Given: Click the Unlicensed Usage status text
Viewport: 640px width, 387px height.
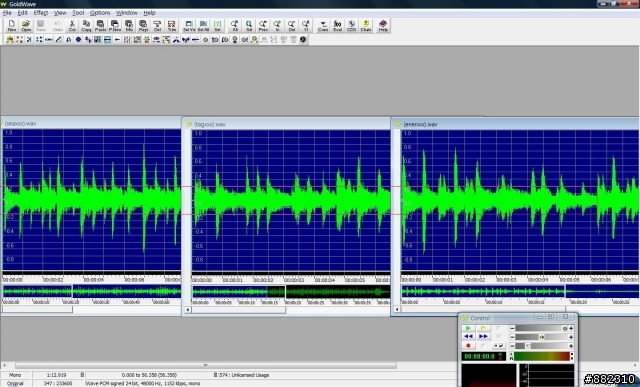Looking at the screenshot, I should (x=251, y=375).
